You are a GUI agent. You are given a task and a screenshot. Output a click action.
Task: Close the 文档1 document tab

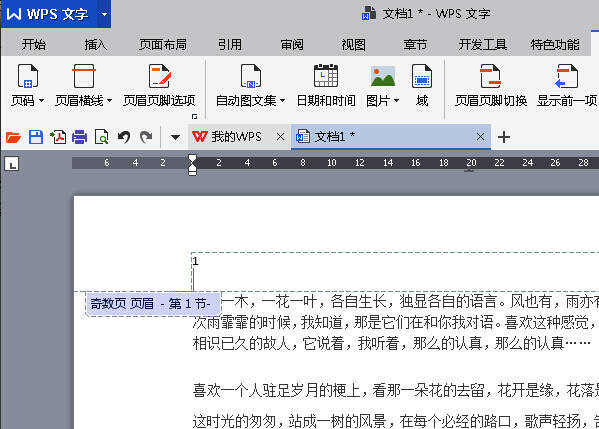coord(481,136)
